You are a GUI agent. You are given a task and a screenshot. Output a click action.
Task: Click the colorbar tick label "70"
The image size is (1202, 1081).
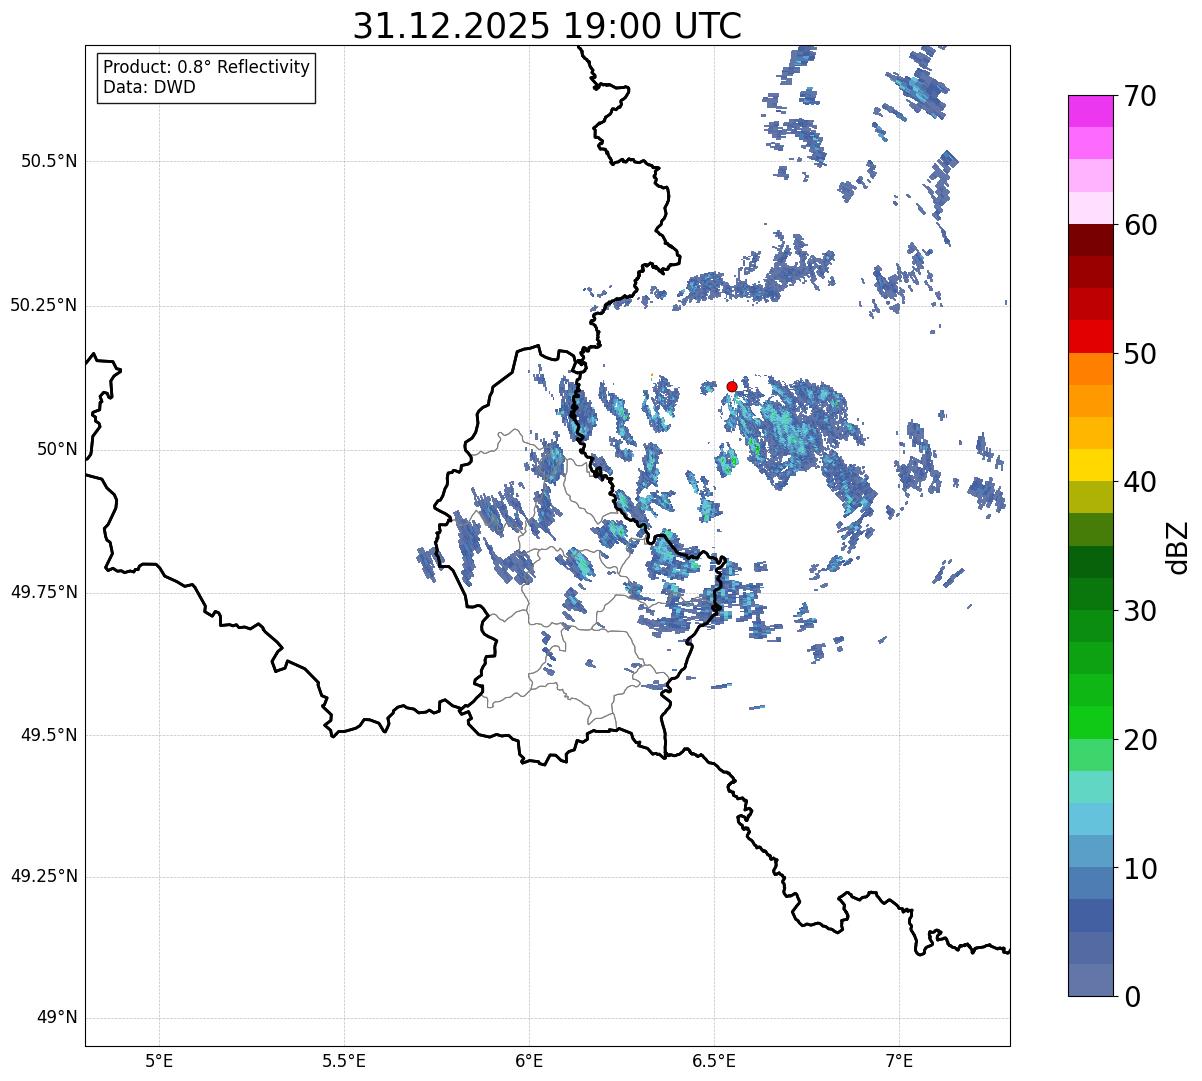click(1140, 97)
